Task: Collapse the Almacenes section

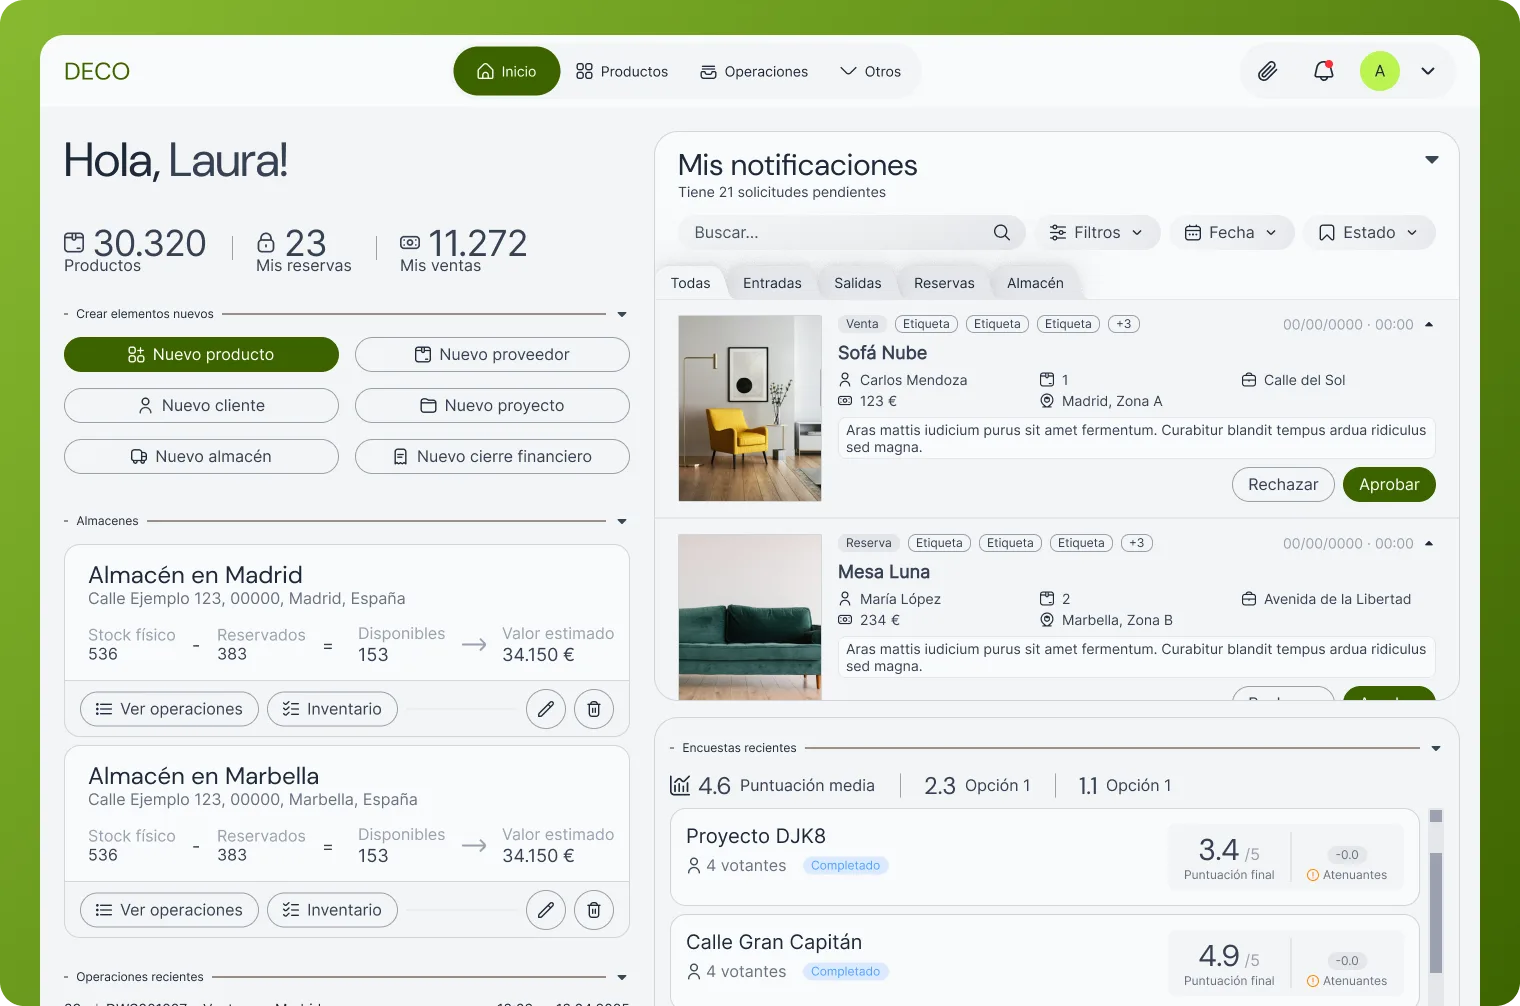Action: 622,521
